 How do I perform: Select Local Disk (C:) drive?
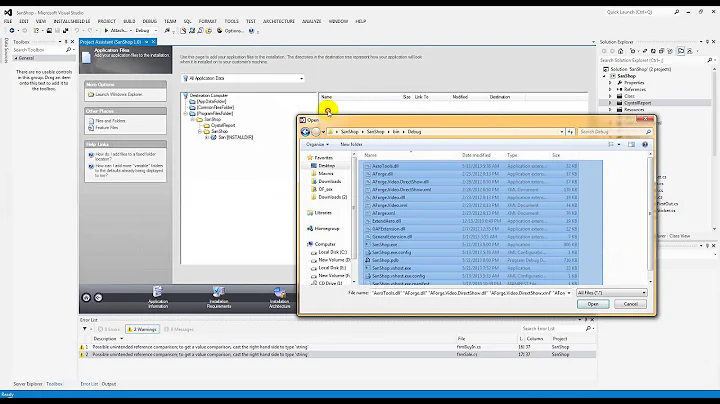(332, 252)
